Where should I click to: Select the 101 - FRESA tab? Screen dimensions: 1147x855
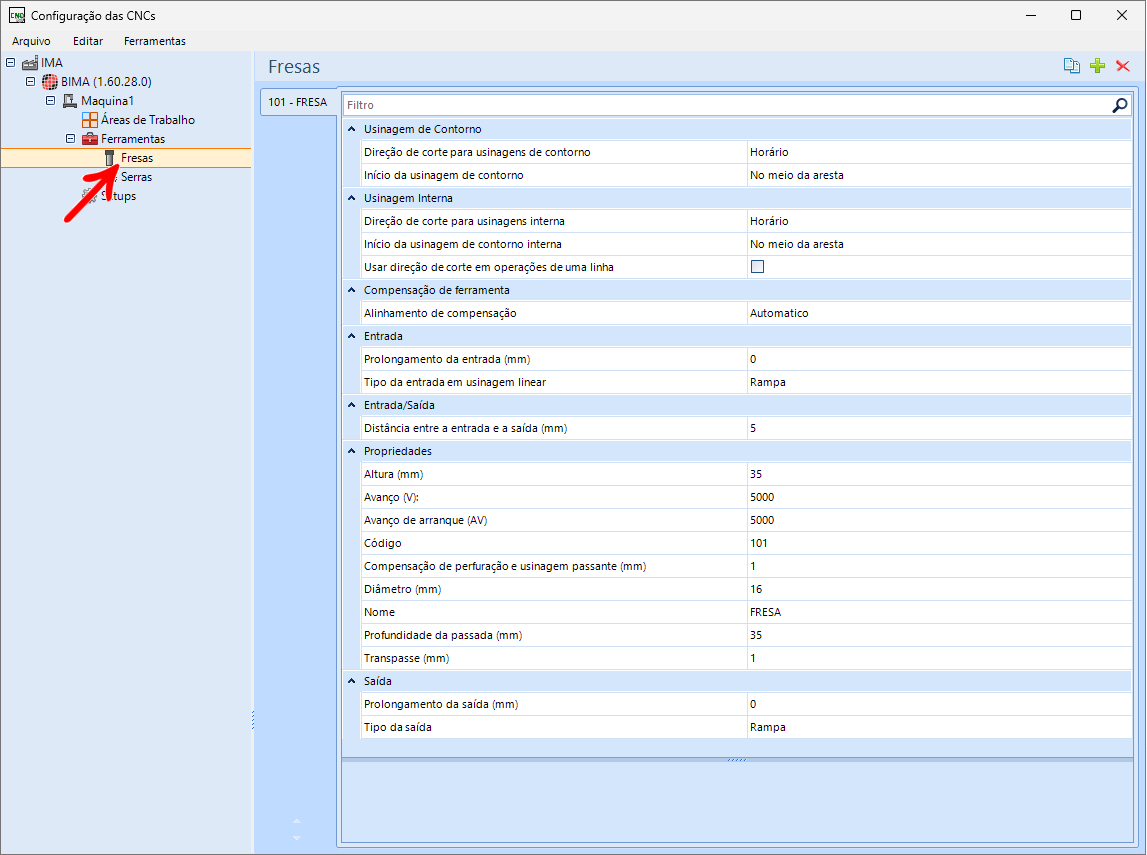(x=298, y=102)
